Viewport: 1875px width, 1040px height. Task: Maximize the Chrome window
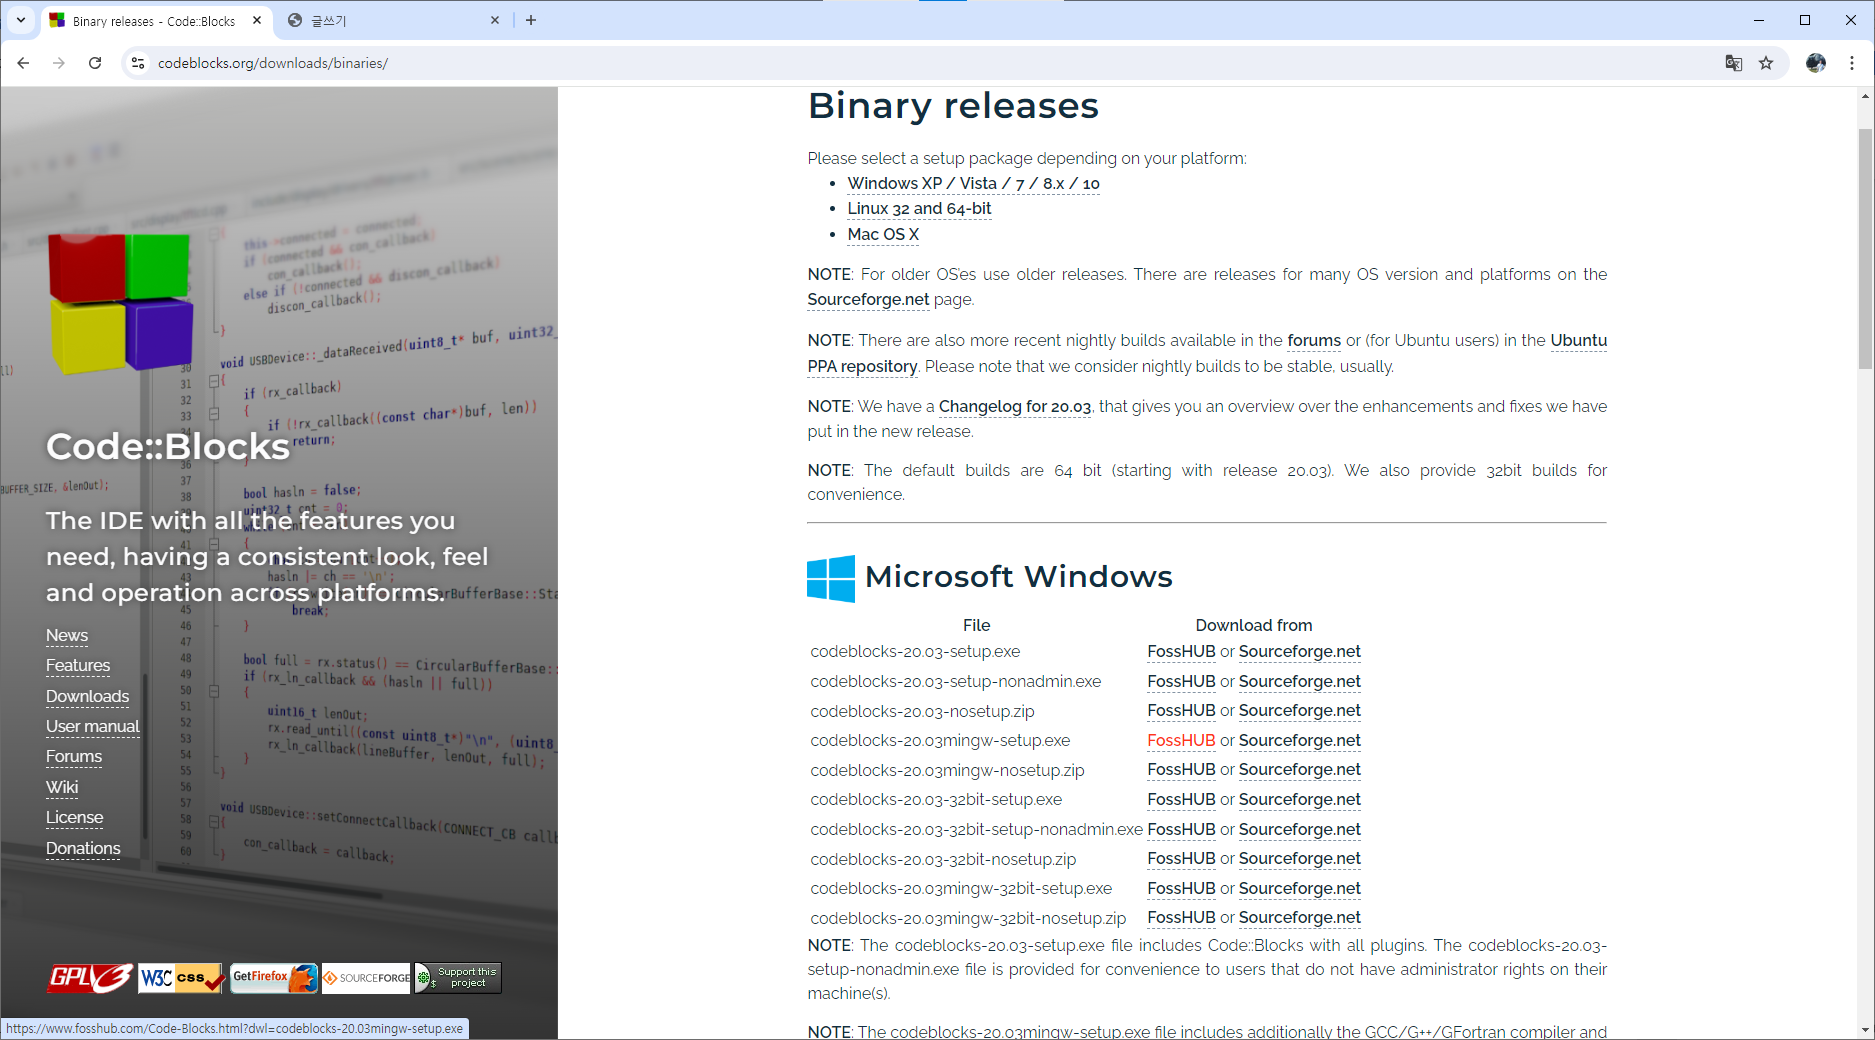(x=1805, y=20)
